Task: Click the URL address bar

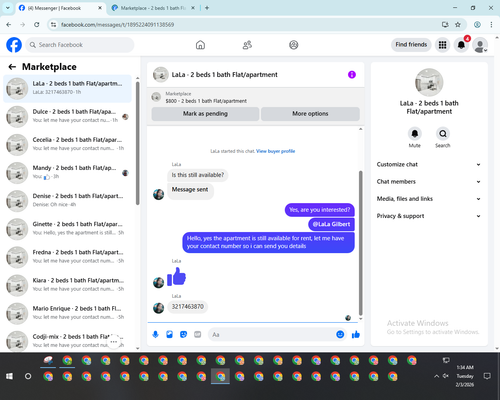Action: click(247, 25)
